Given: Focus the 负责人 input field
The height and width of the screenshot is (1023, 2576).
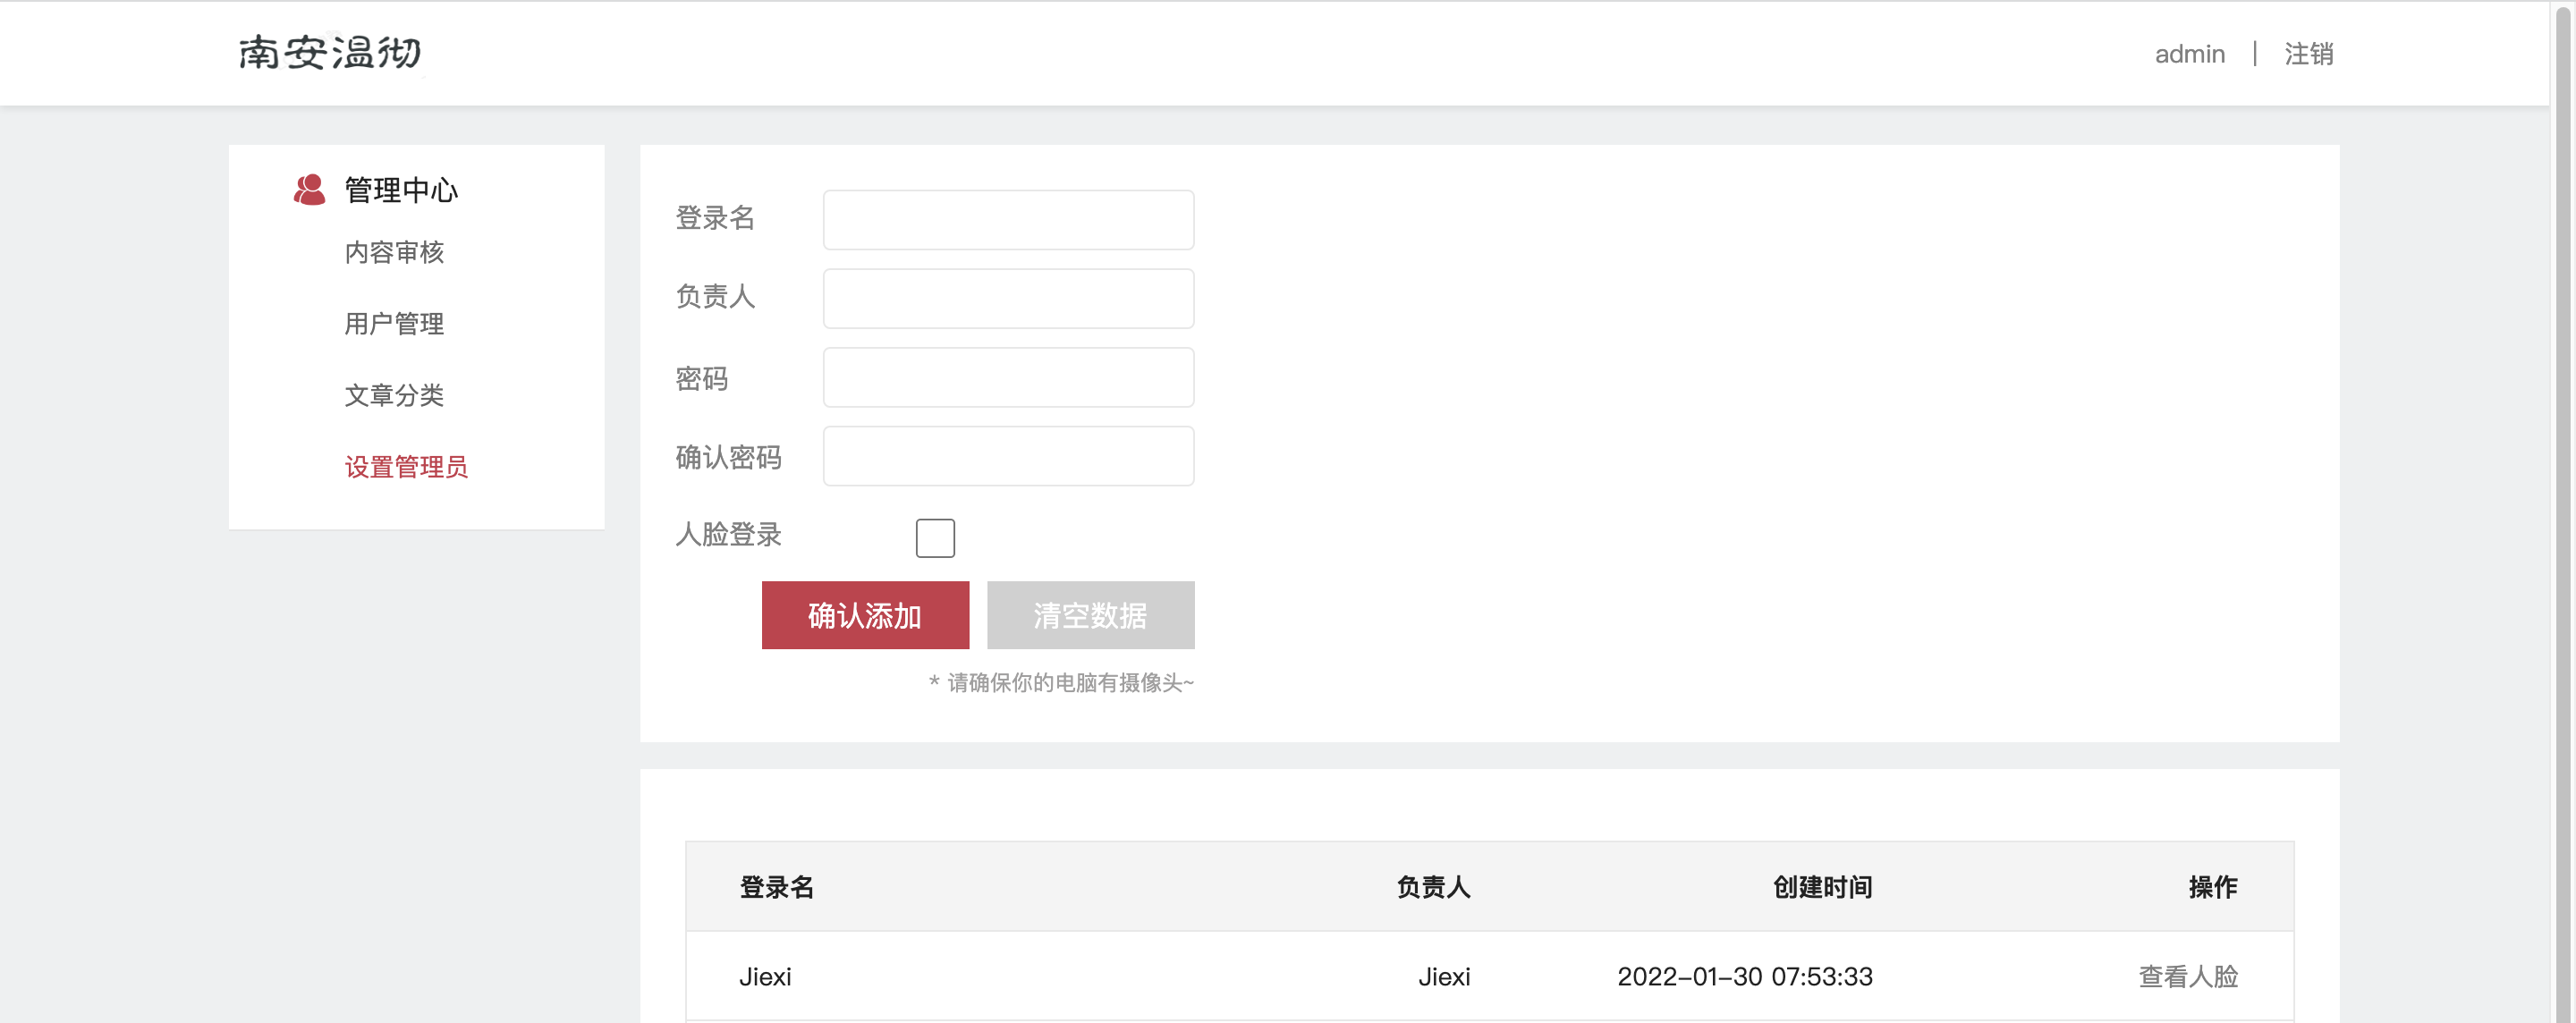Looking at the screenshot, I should (x=1008, y=298).
